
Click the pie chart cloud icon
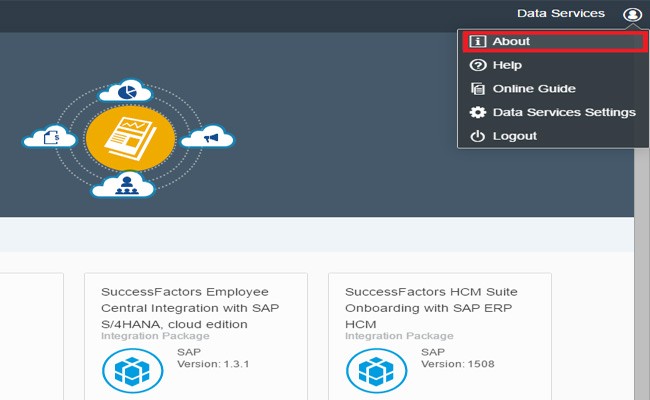(x=126, y=91)
